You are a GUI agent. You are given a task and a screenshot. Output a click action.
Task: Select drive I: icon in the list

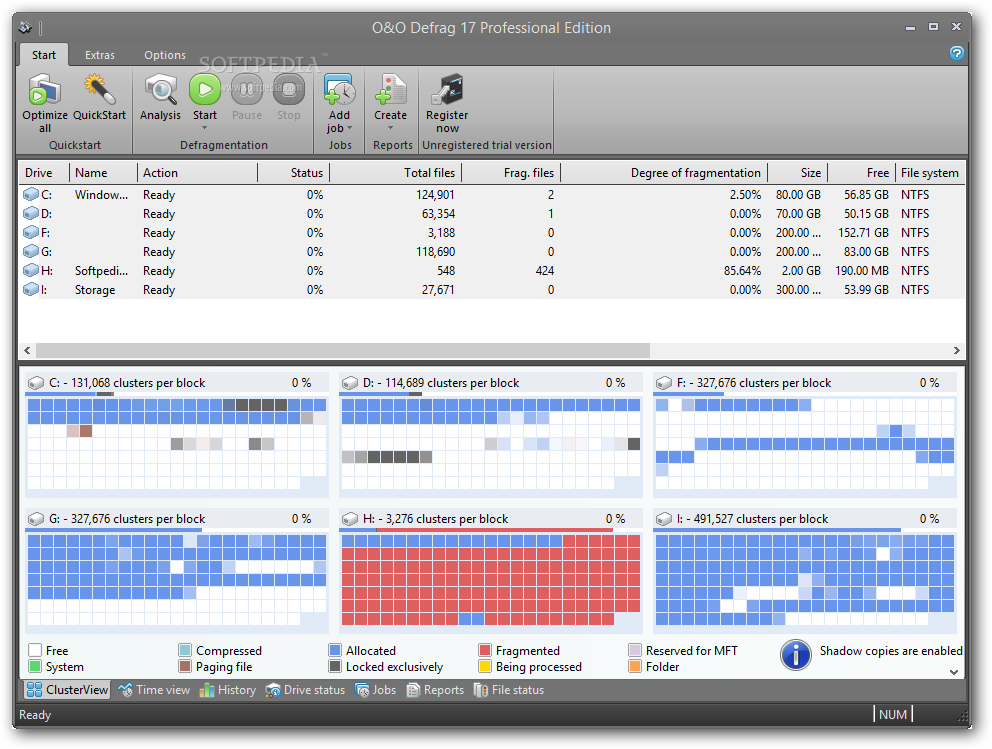coord(31,289)
